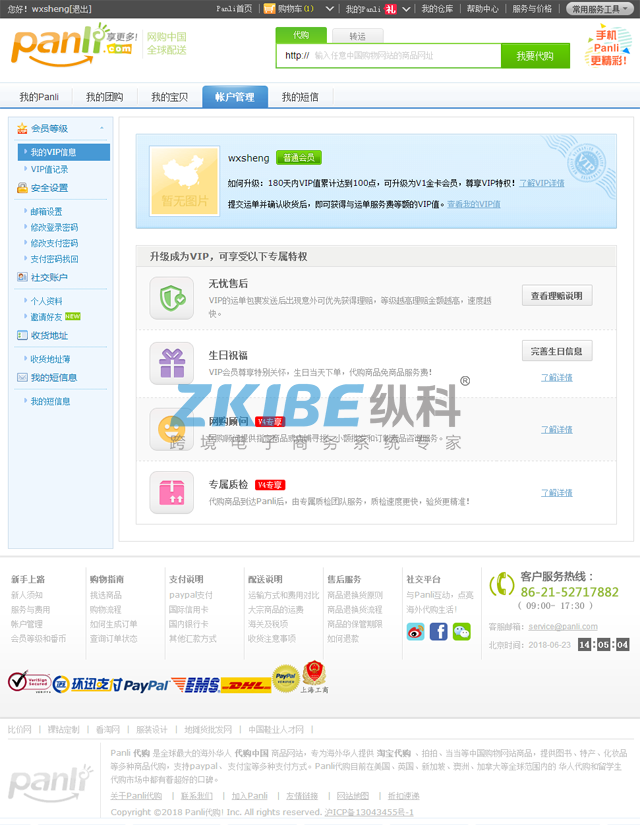Click the 我要代购 green button
Image resolution: width=640 pixels, height=825 pixels.
[x=535, y=56]
